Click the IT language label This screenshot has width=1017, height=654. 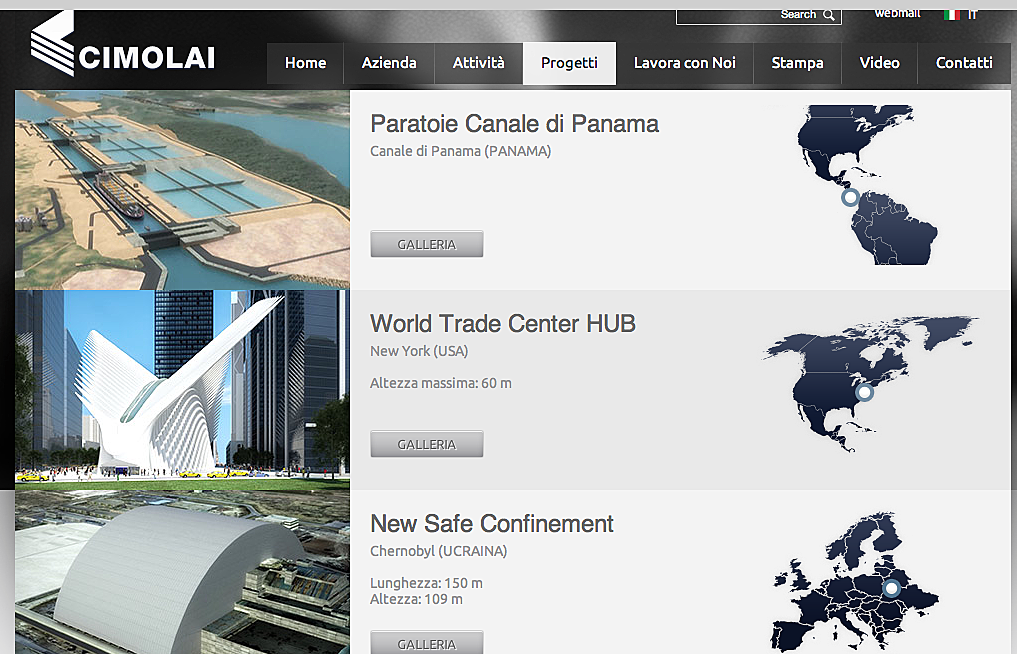tap(972, 15)
